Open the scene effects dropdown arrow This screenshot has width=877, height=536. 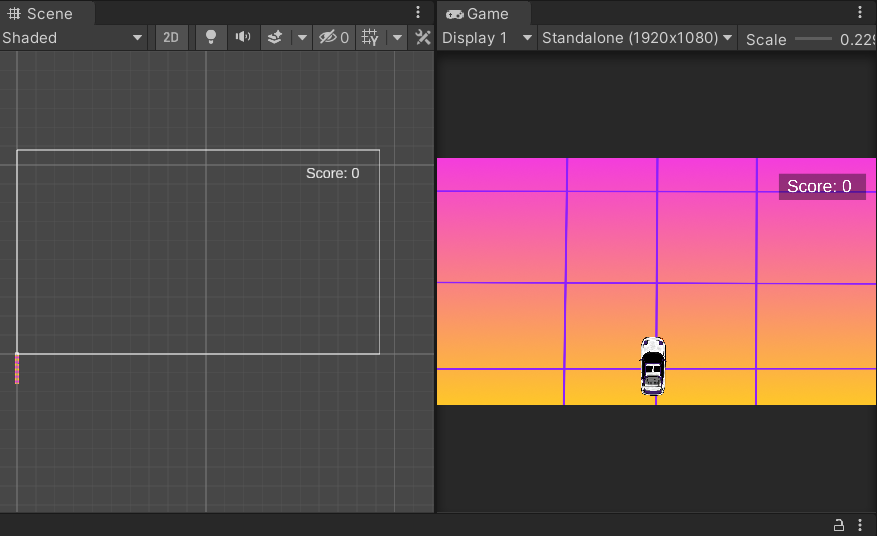point(302,38)
